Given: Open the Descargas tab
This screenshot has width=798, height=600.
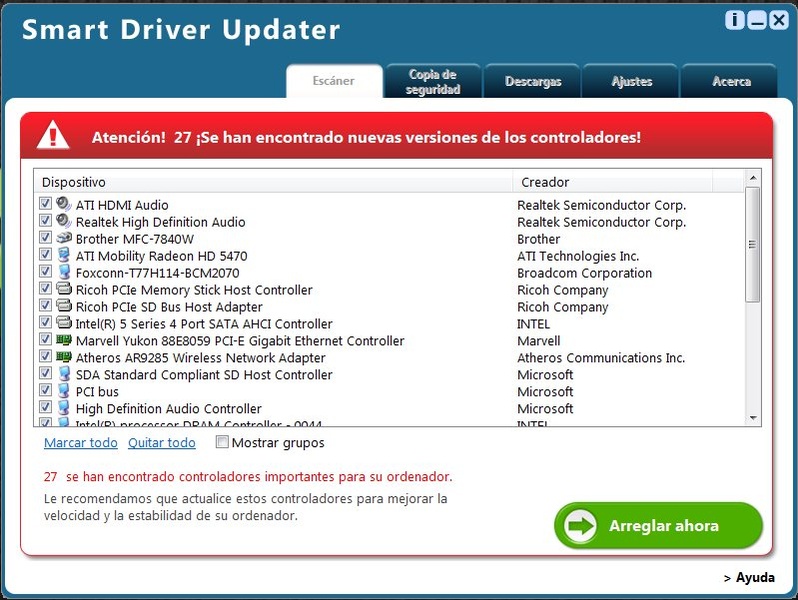Looking at the screenshot, I should (532, 81).
